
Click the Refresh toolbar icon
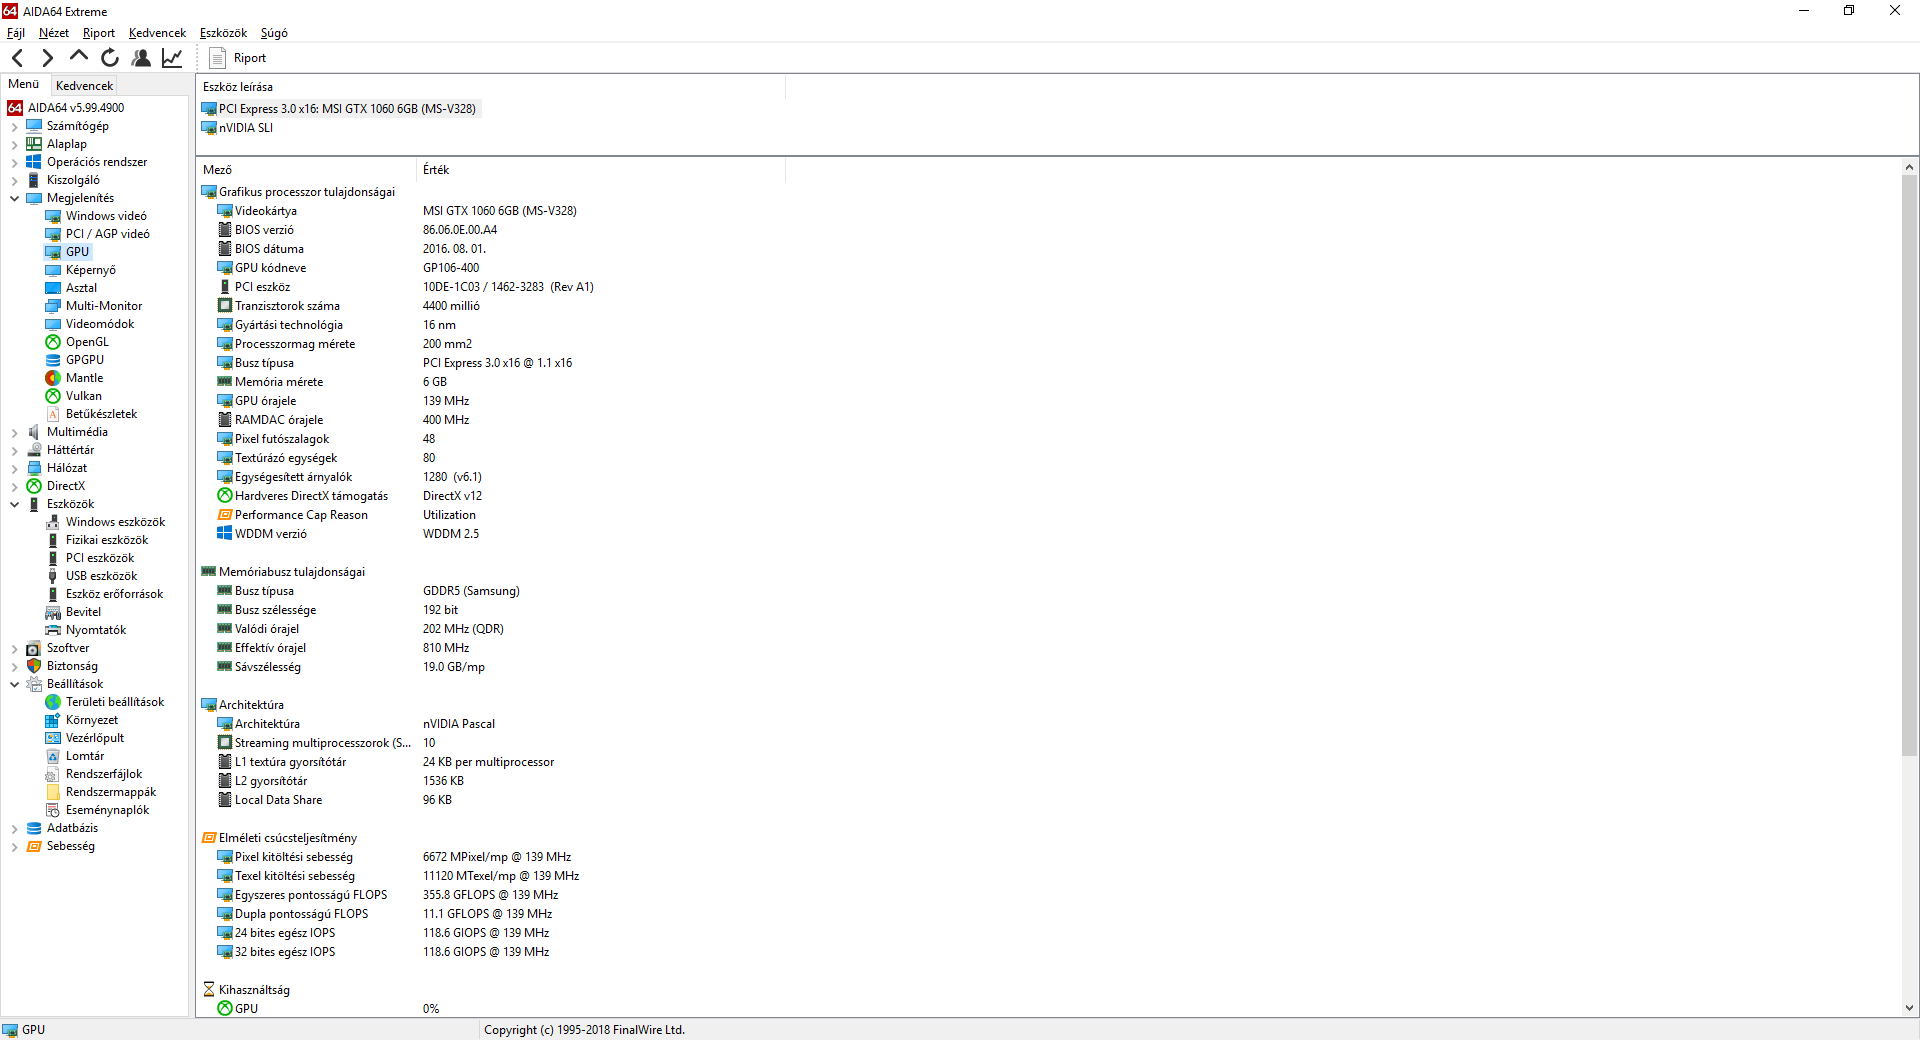(110, 58)
